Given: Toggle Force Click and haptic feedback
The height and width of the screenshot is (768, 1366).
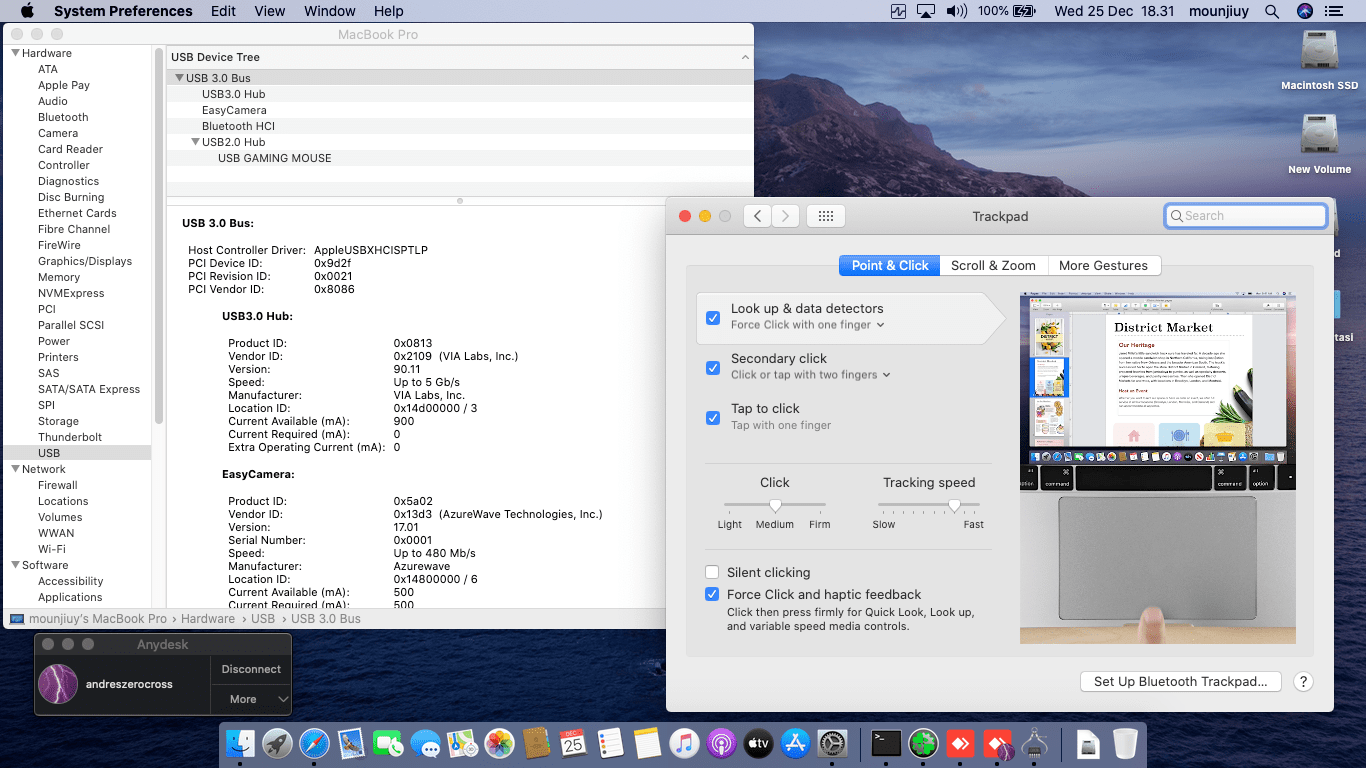Looking at the screenshot, I should click(x=712, y=595).
